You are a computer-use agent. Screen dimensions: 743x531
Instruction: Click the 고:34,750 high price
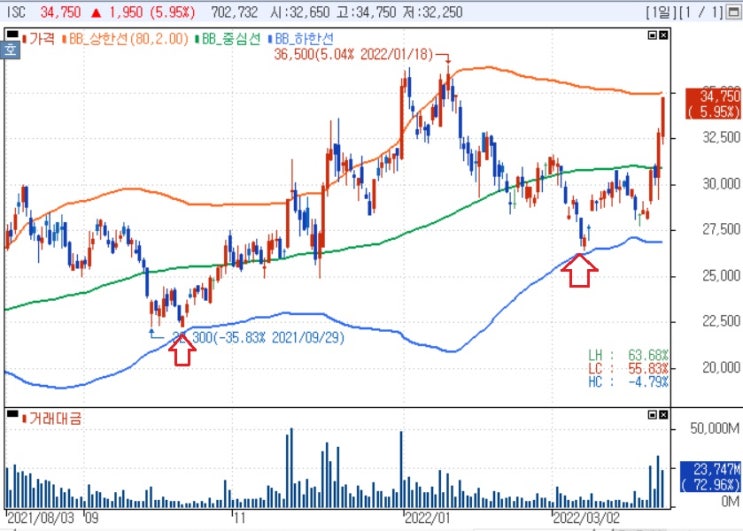point(366,12)
